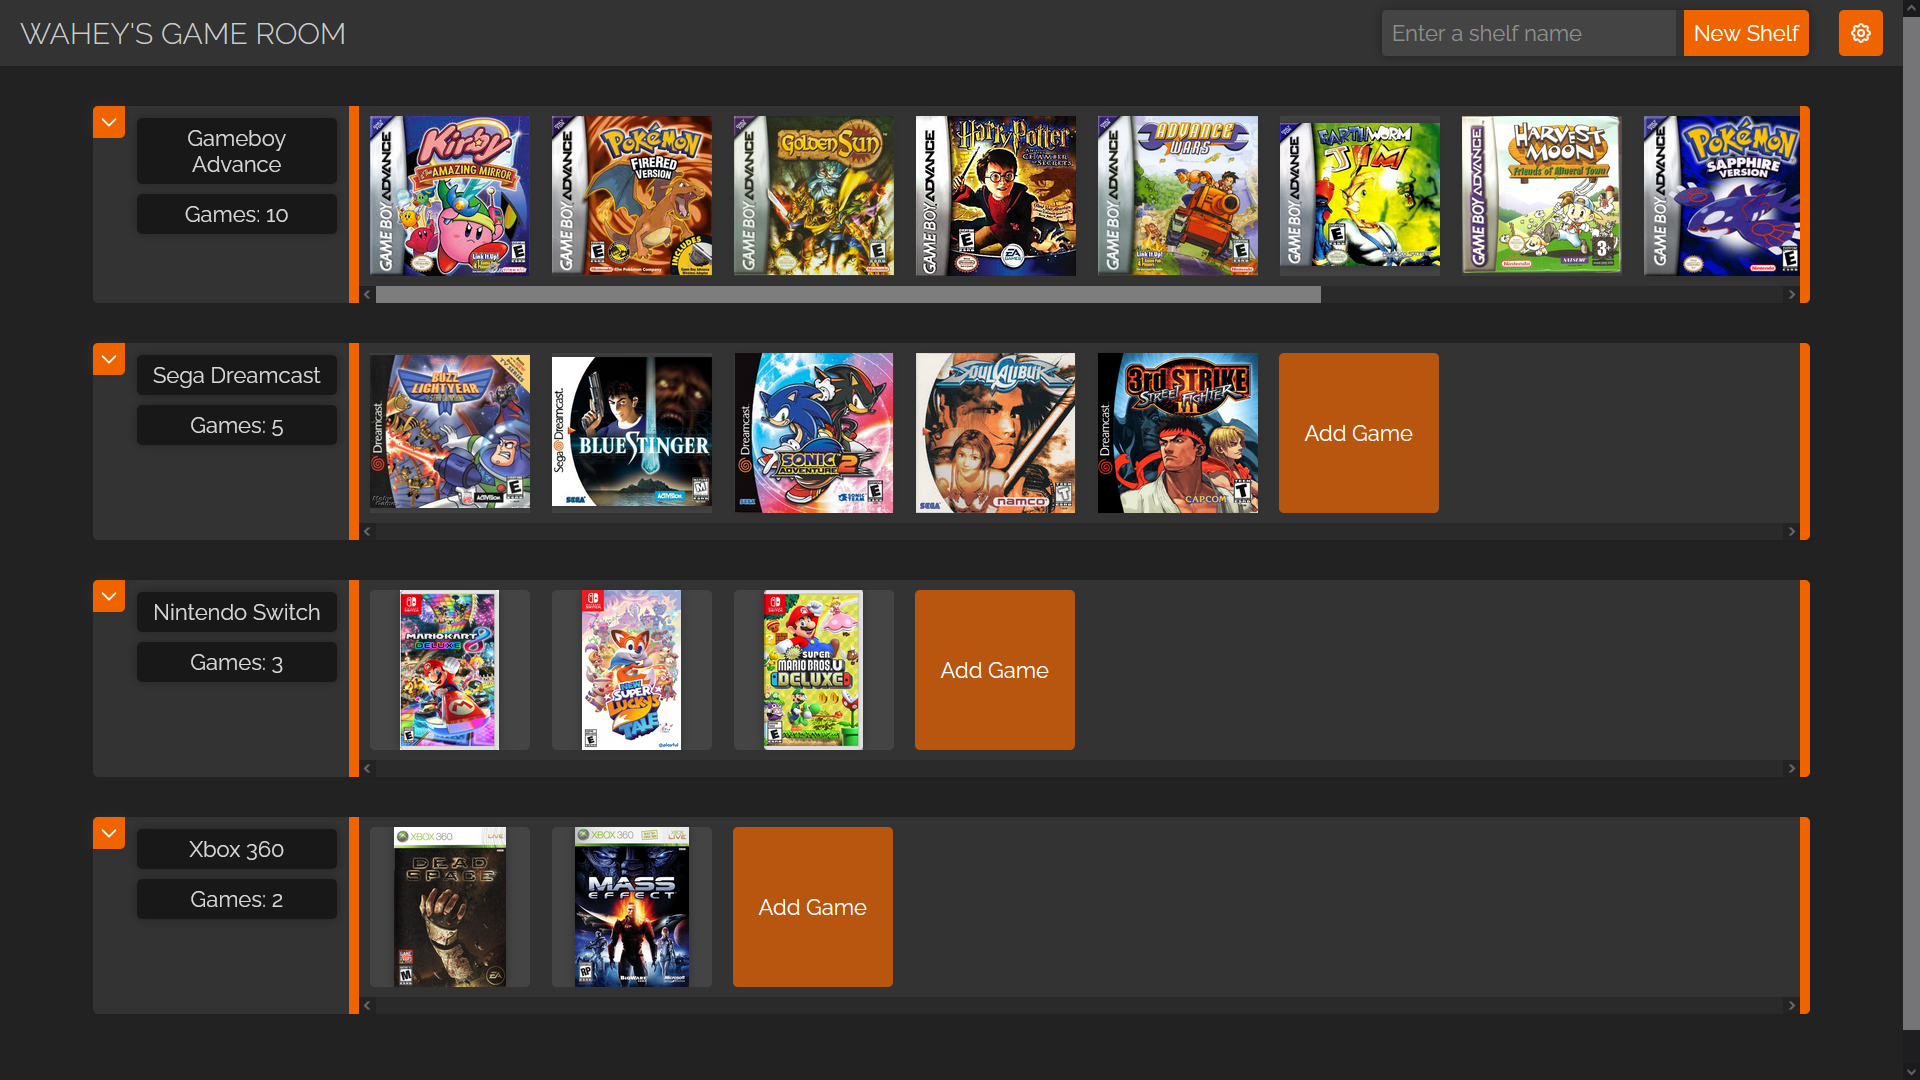Open the Buzz Lightyear Dreamcast game

tap(450, 433)
